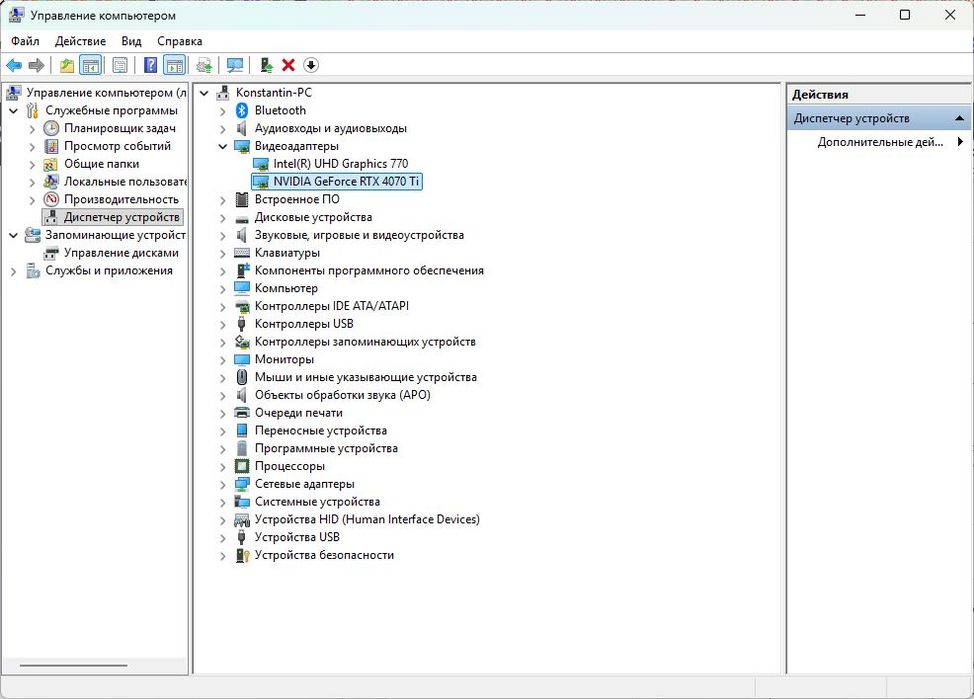Click the Аудиовходы и аудиовыходы speaker icon
This screenshot has height=699, width=974.
(242, 129)
